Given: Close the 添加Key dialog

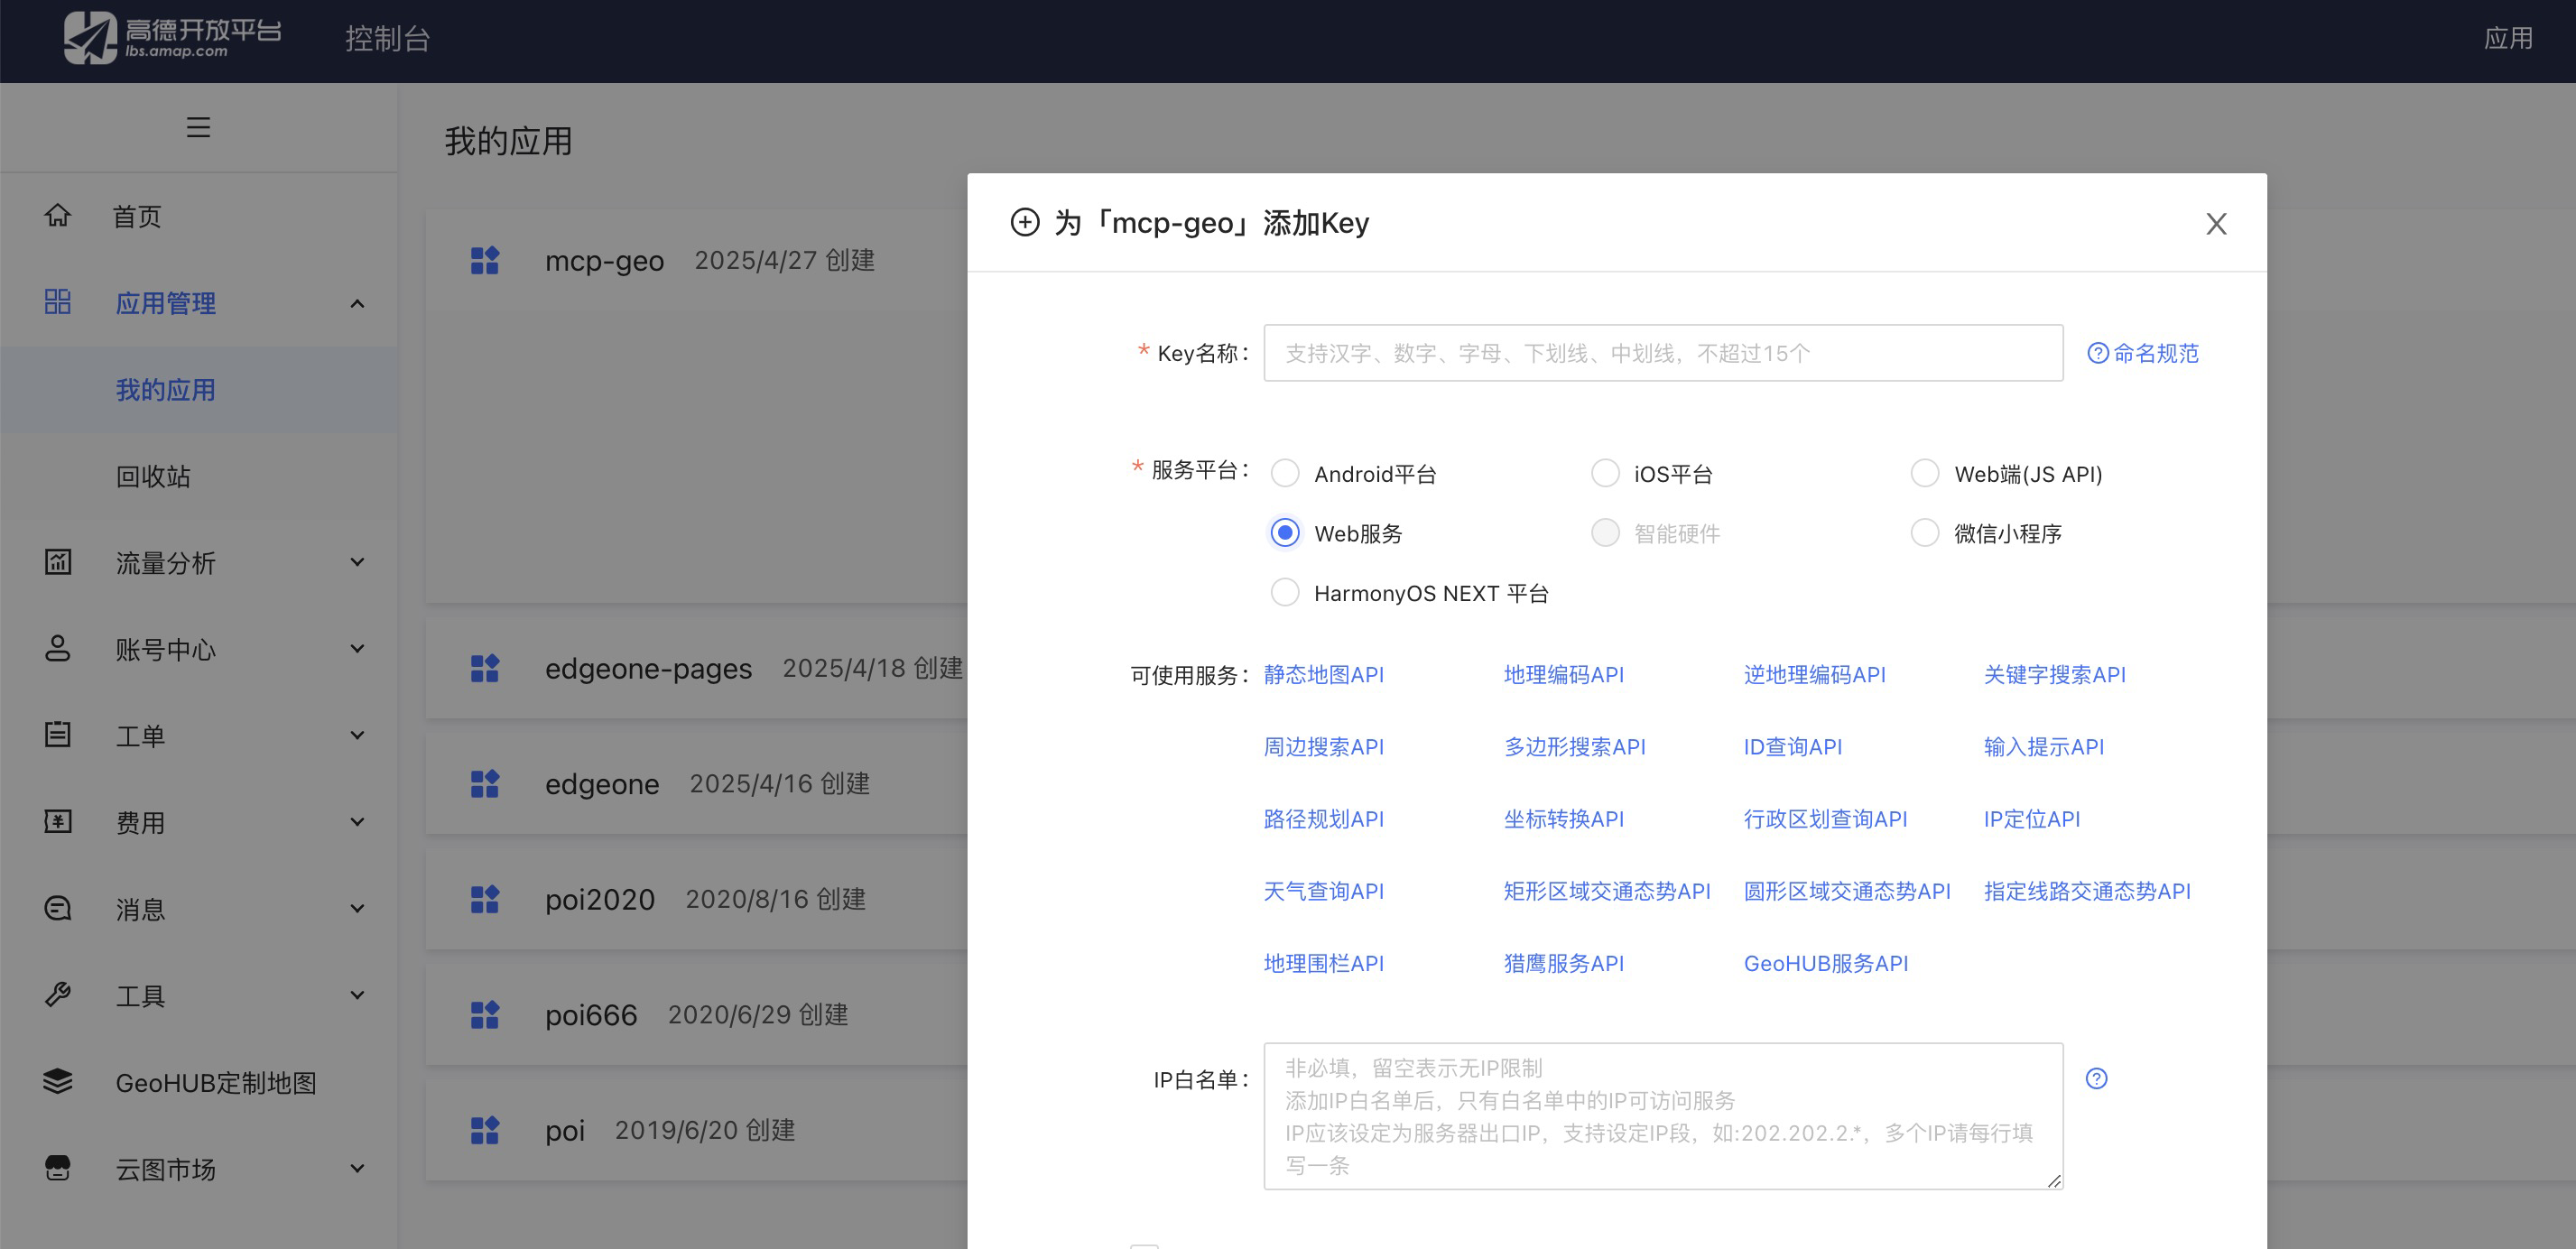Looking at the screenshot, I should pos(2216,223).
